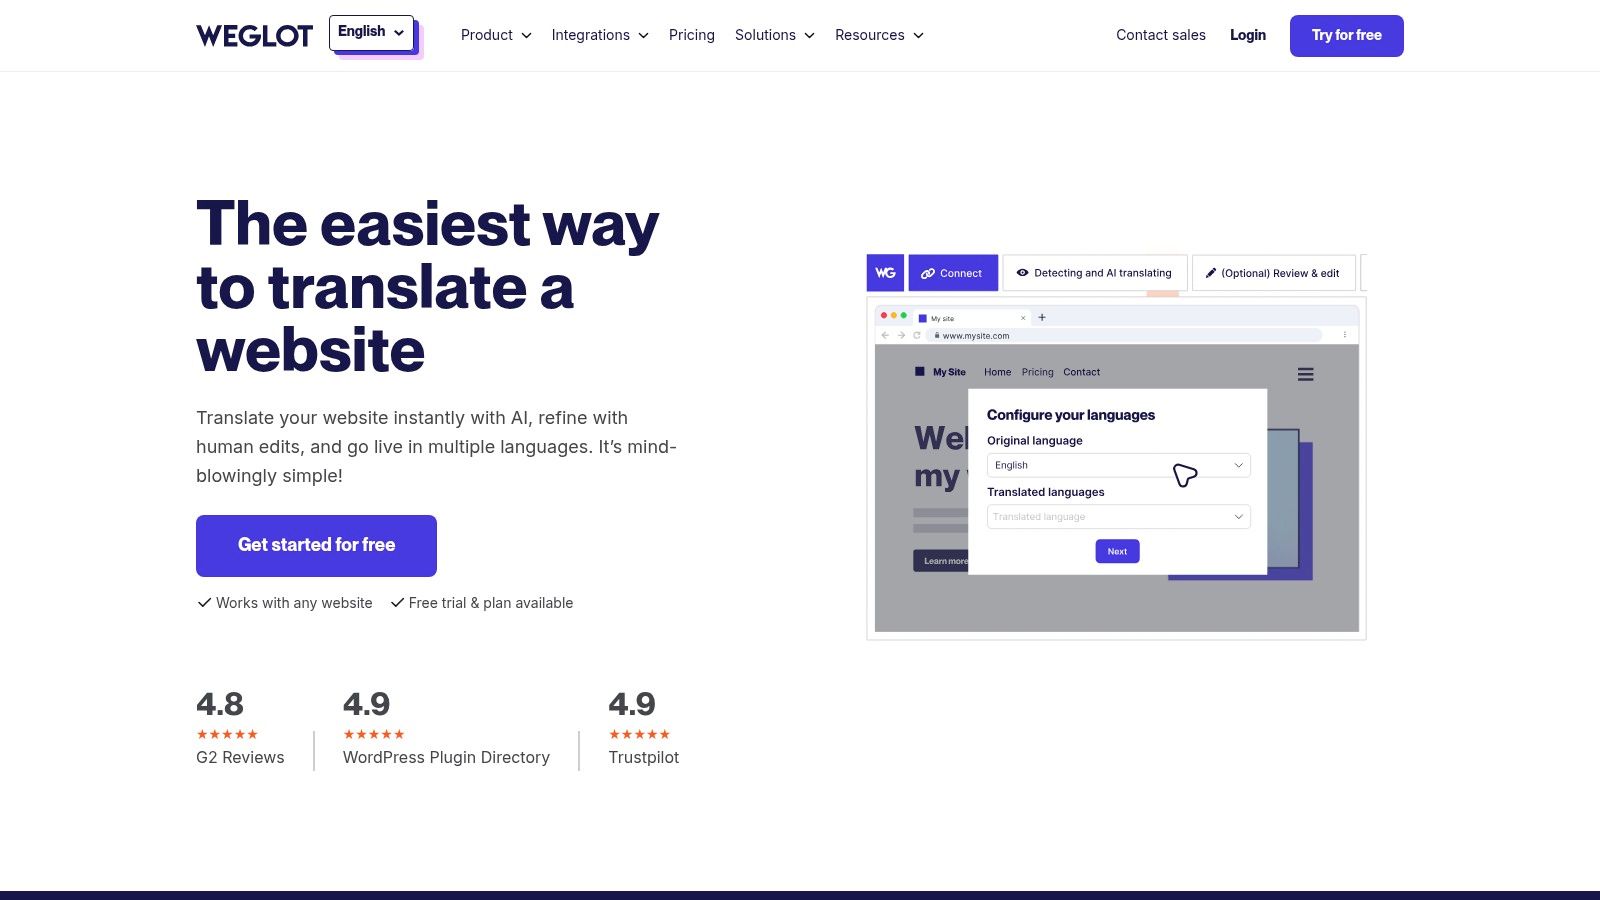Open the Translated language dropdown

(x=1118, y=517)
